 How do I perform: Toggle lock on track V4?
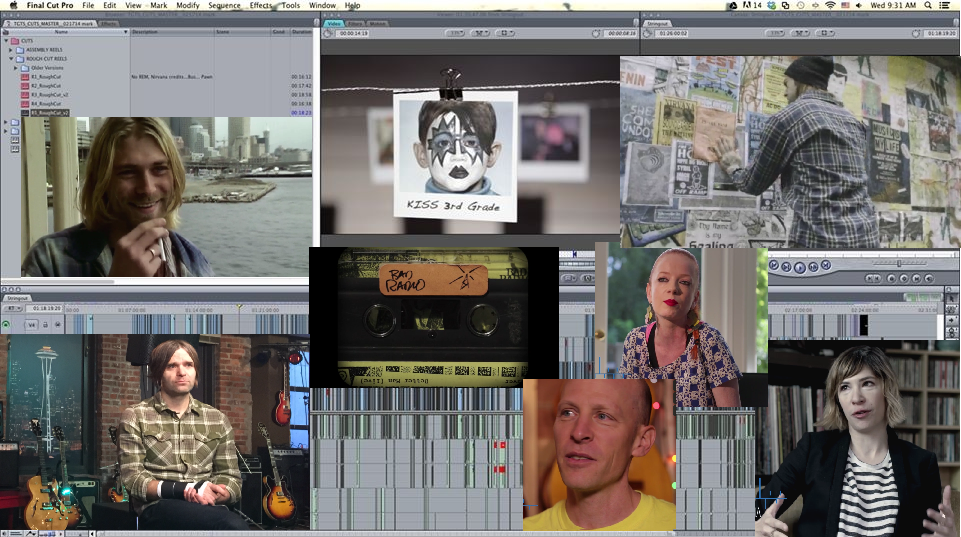pos(45,325)
